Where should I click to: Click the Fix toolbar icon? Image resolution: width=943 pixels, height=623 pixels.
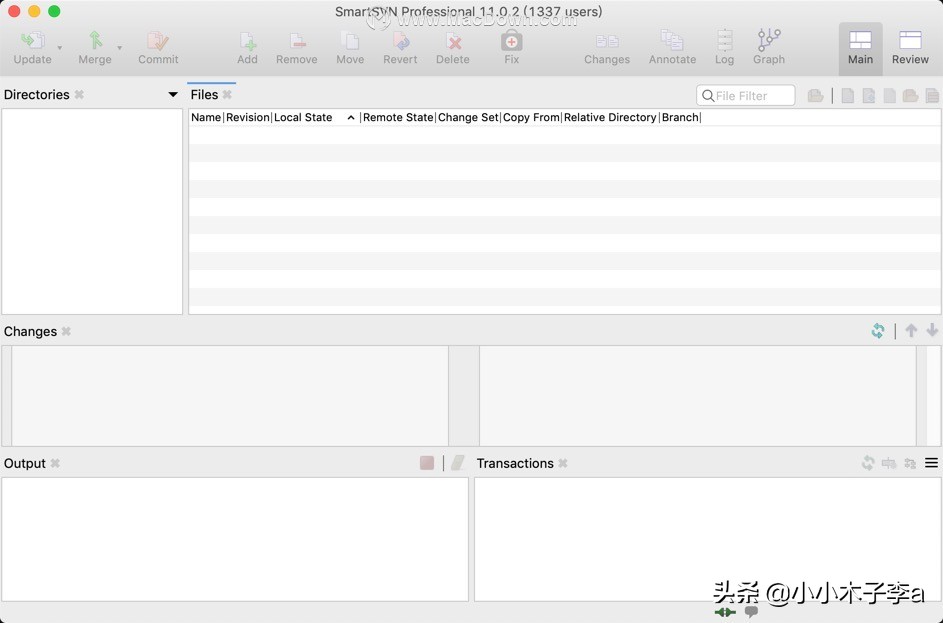511,41
